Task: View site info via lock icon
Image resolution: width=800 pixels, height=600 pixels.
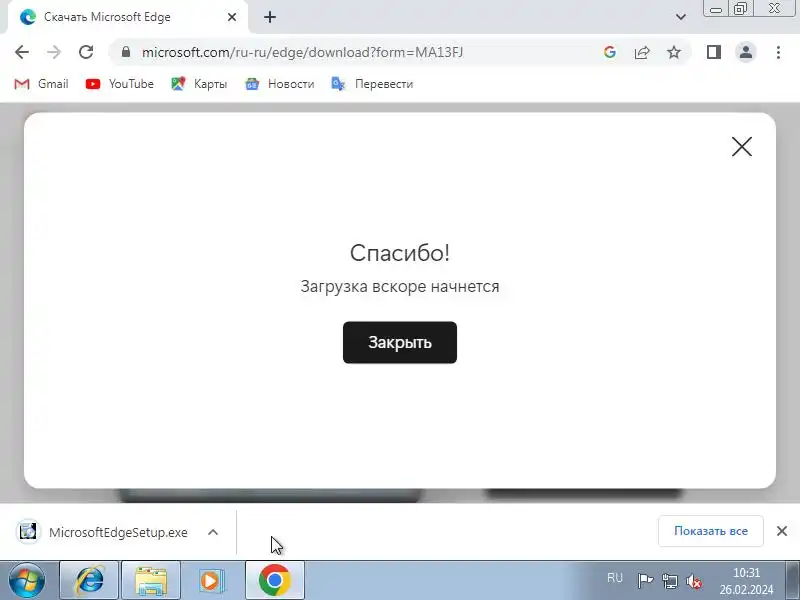Action: pos(126,52)
